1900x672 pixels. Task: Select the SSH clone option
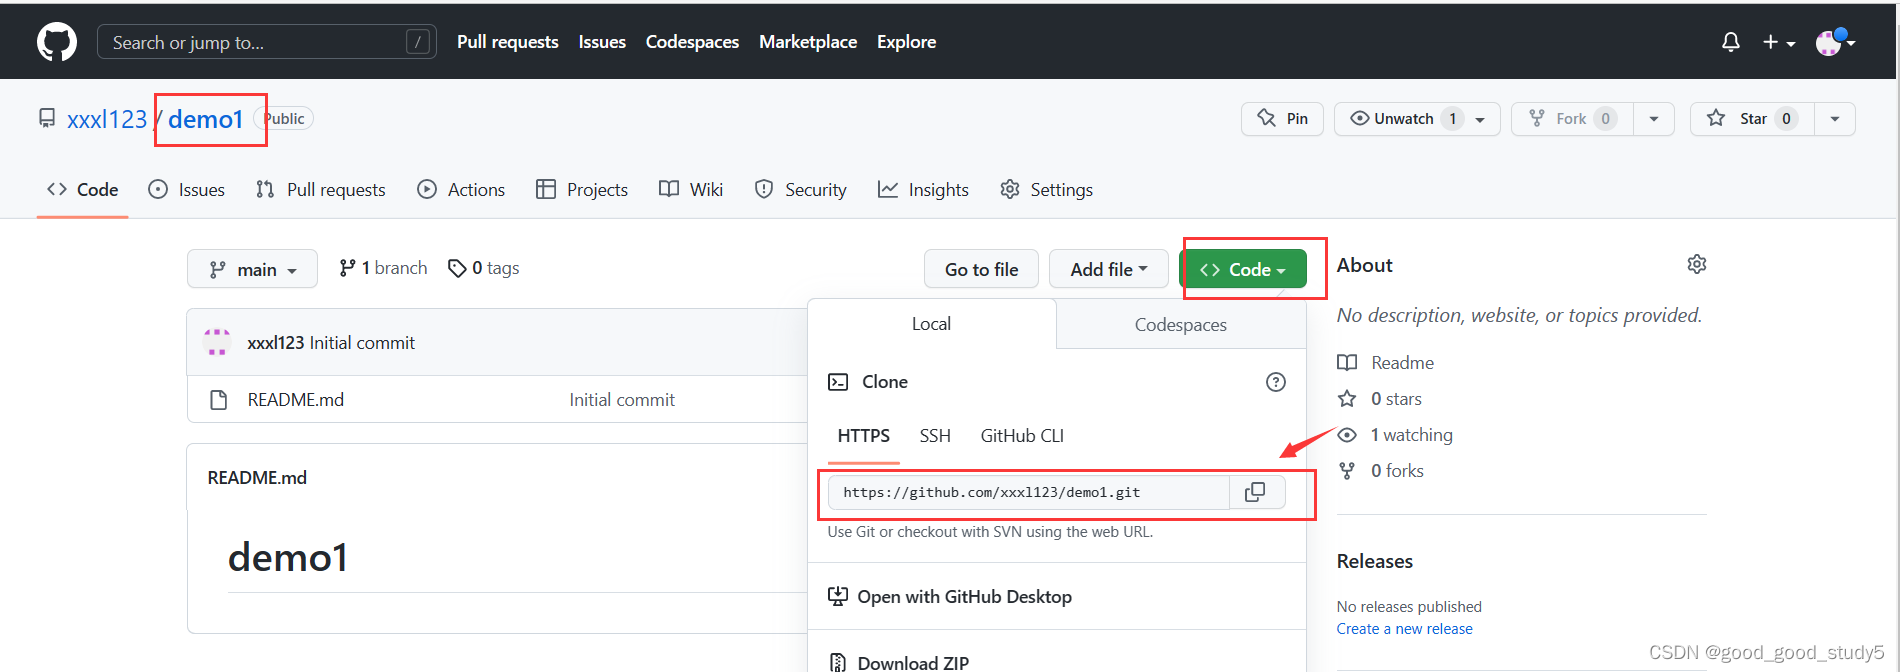click(935, 436)
